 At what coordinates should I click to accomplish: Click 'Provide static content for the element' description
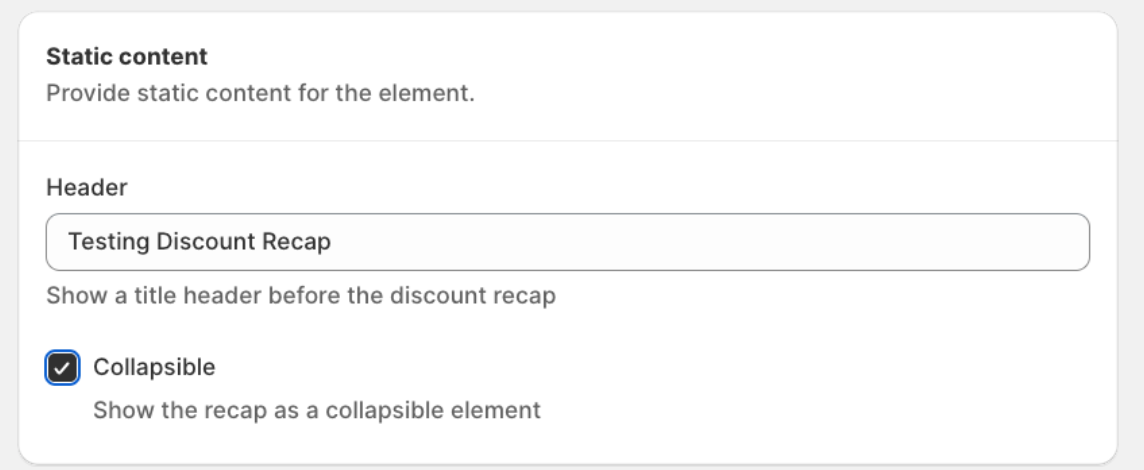point(260,94)
